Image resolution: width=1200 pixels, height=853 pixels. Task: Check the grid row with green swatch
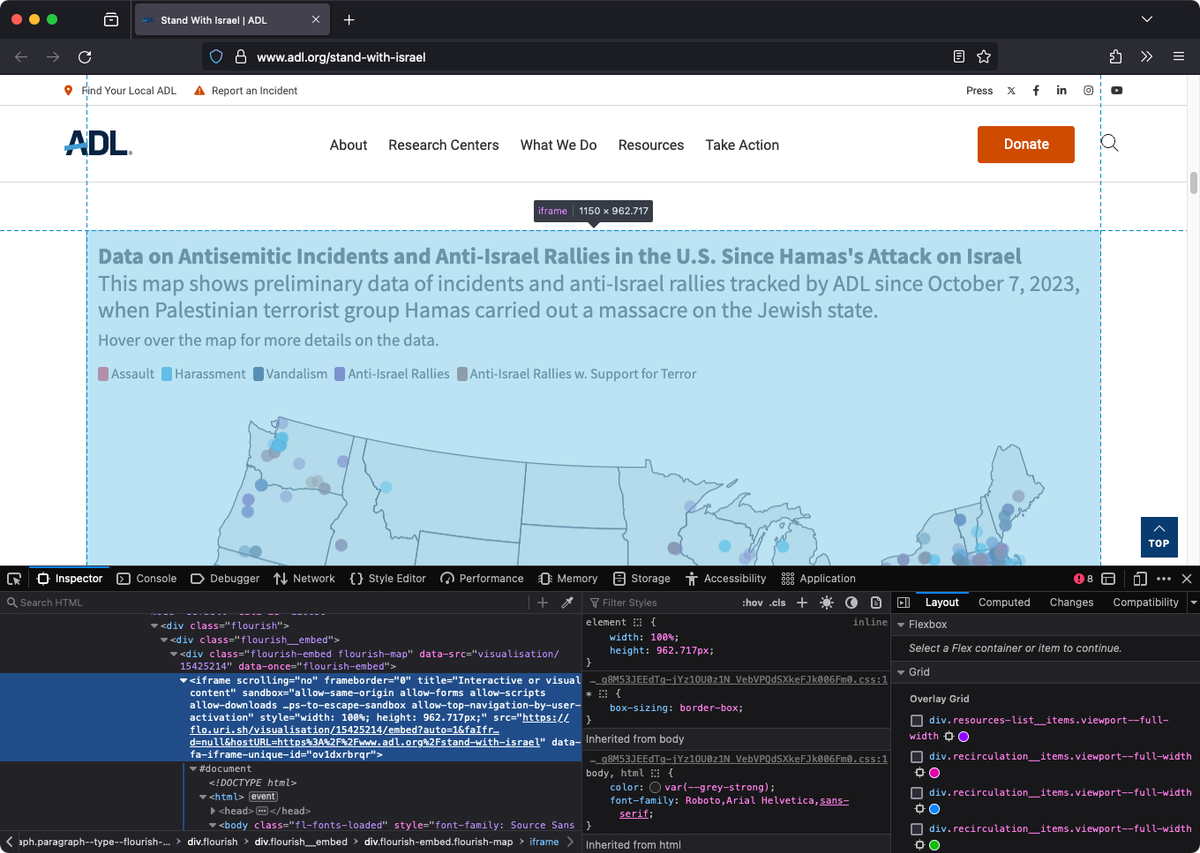(x=916, y=829)
